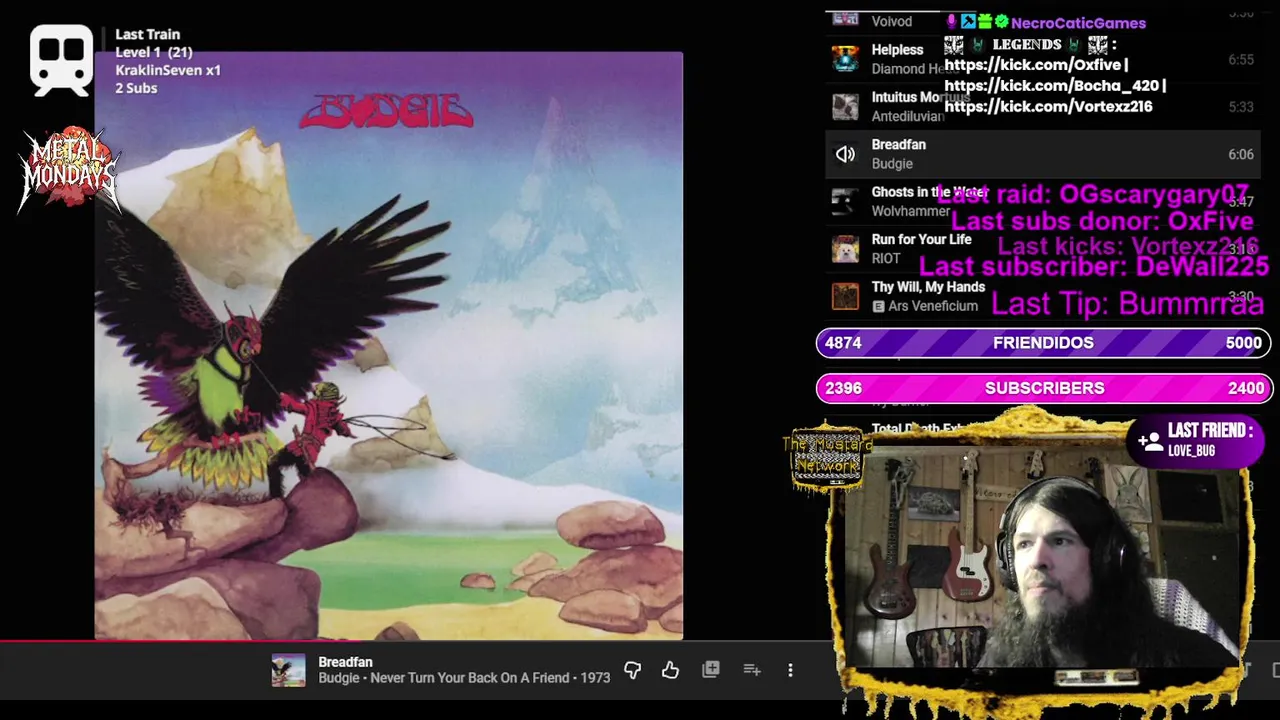Click the dislike thumbs-down icon
Screen dimensions: 1280x720
point(632,670)
